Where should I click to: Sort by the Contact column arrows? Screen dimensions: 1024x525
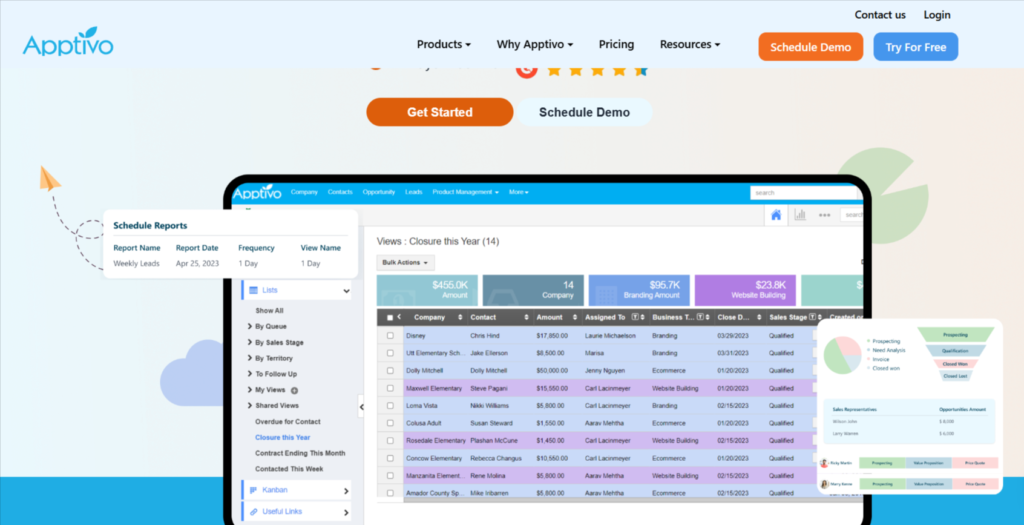[526, 317]
